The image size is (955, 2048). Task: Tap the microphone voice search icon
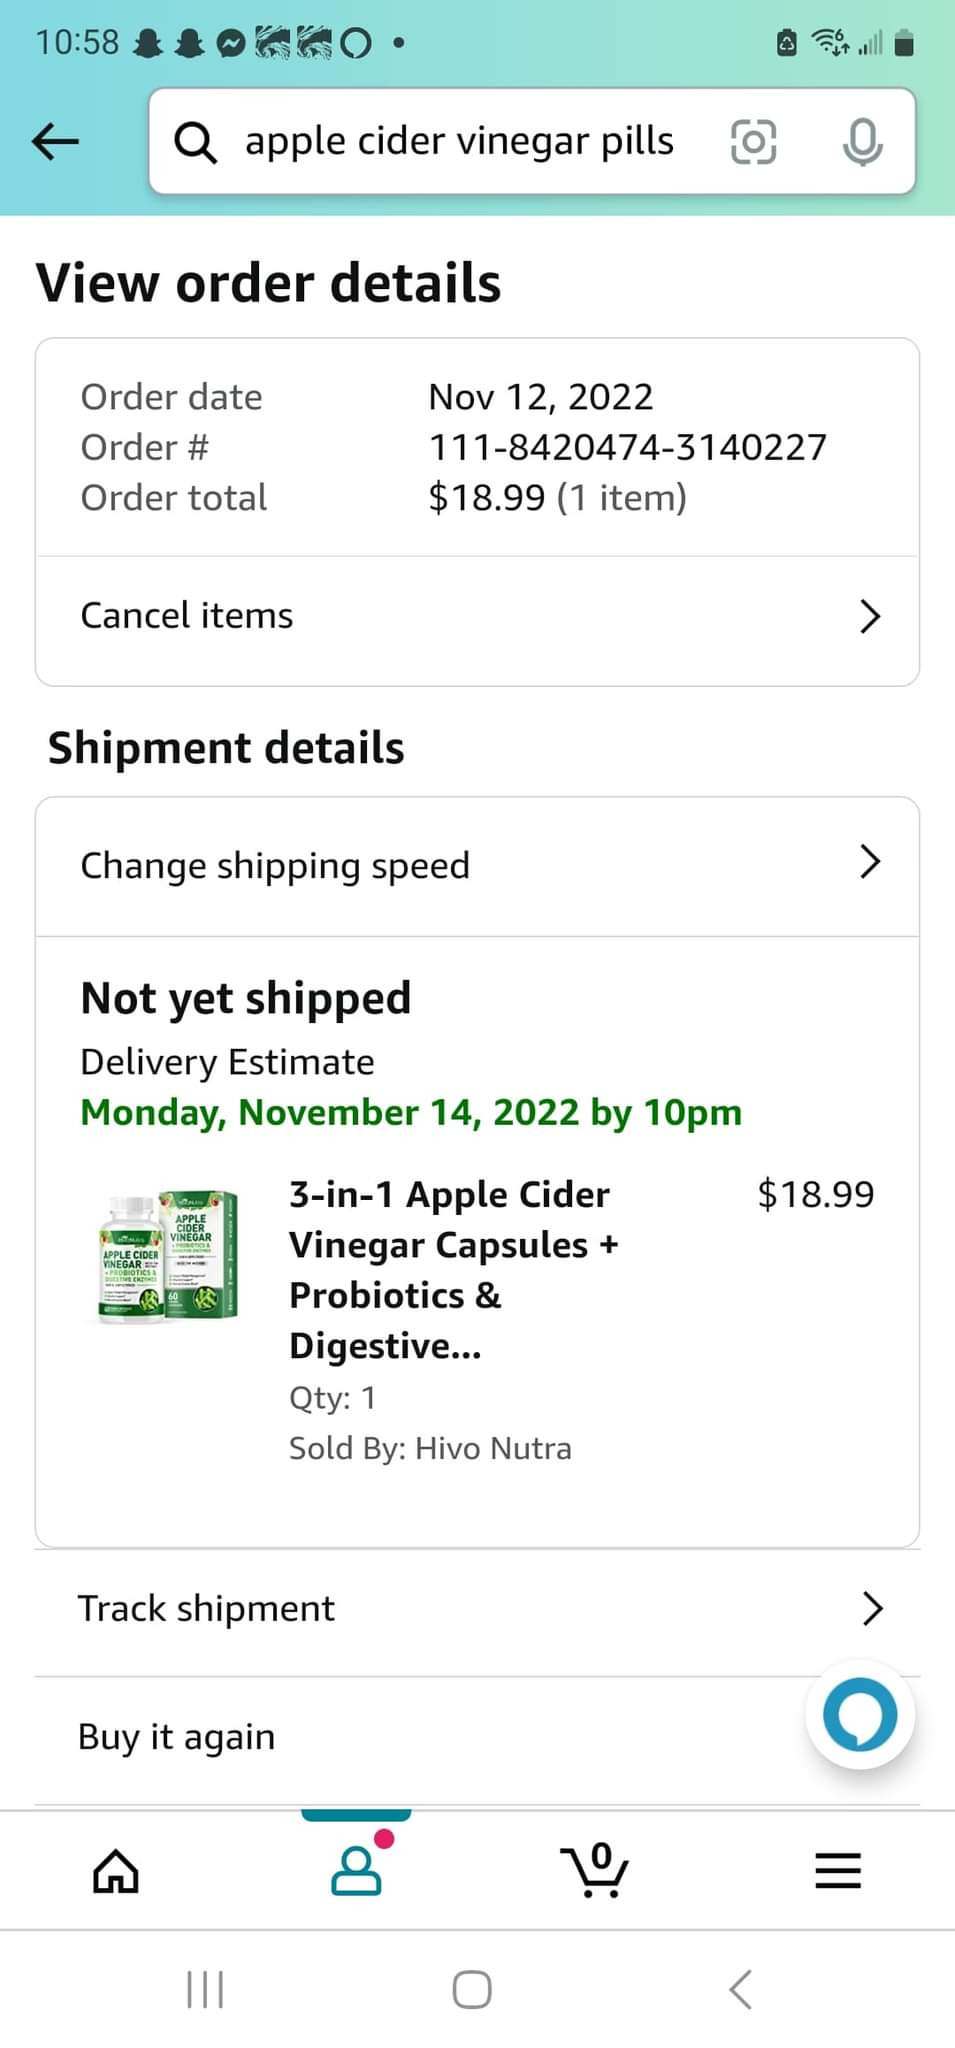coord(862,141)
